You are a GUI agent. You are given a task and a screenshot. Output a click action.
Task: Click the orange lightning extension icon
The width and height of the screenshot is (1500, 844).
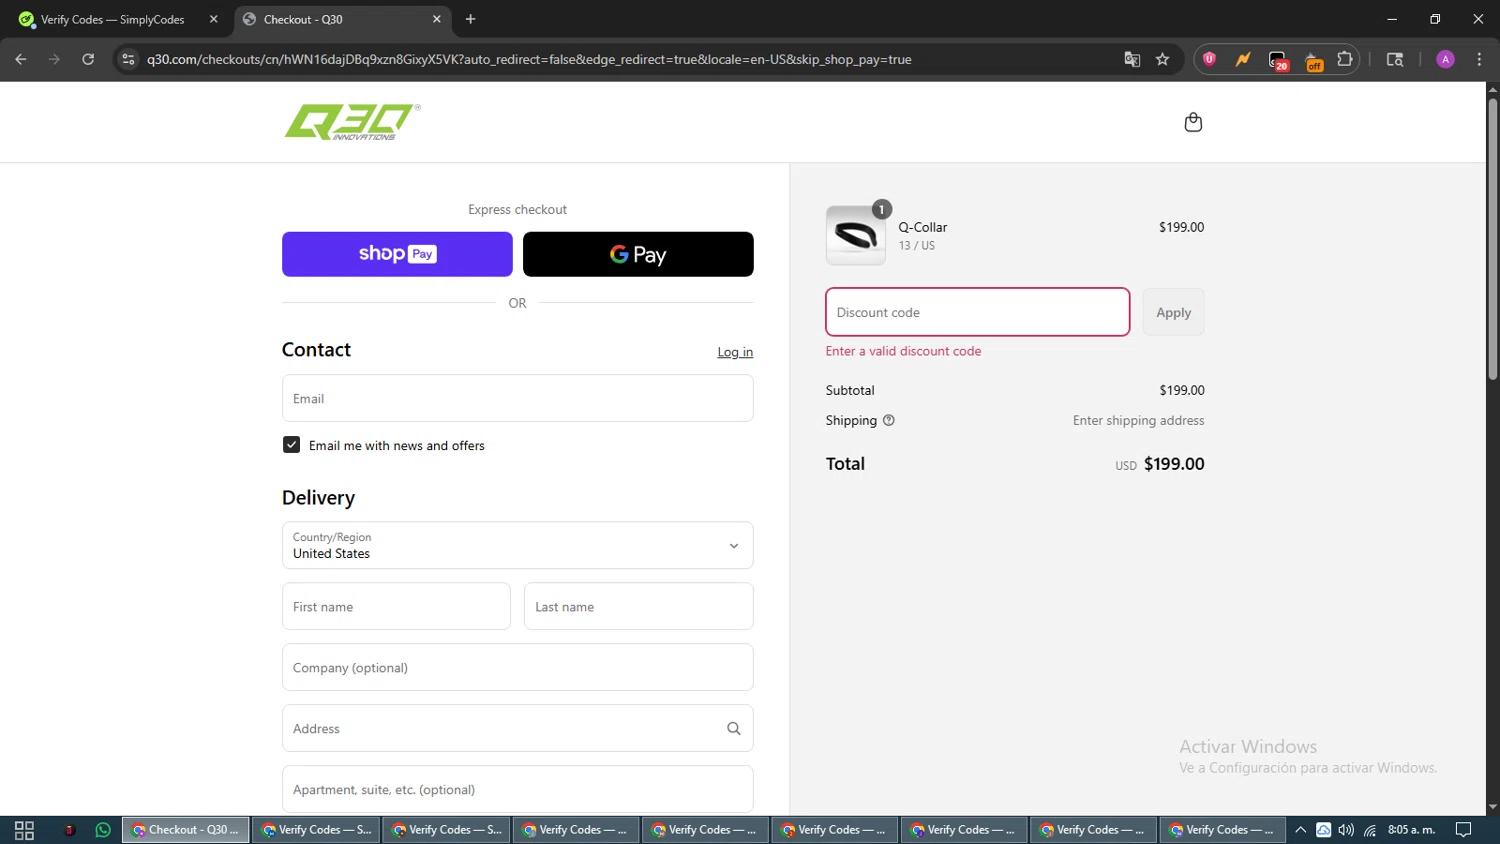coord(1243,59)
